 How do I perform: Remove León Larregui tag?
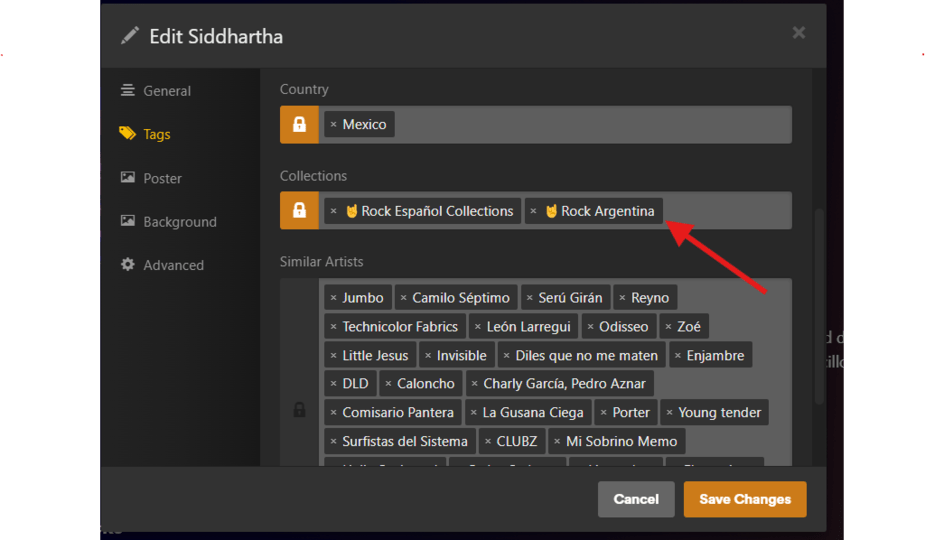478,327
